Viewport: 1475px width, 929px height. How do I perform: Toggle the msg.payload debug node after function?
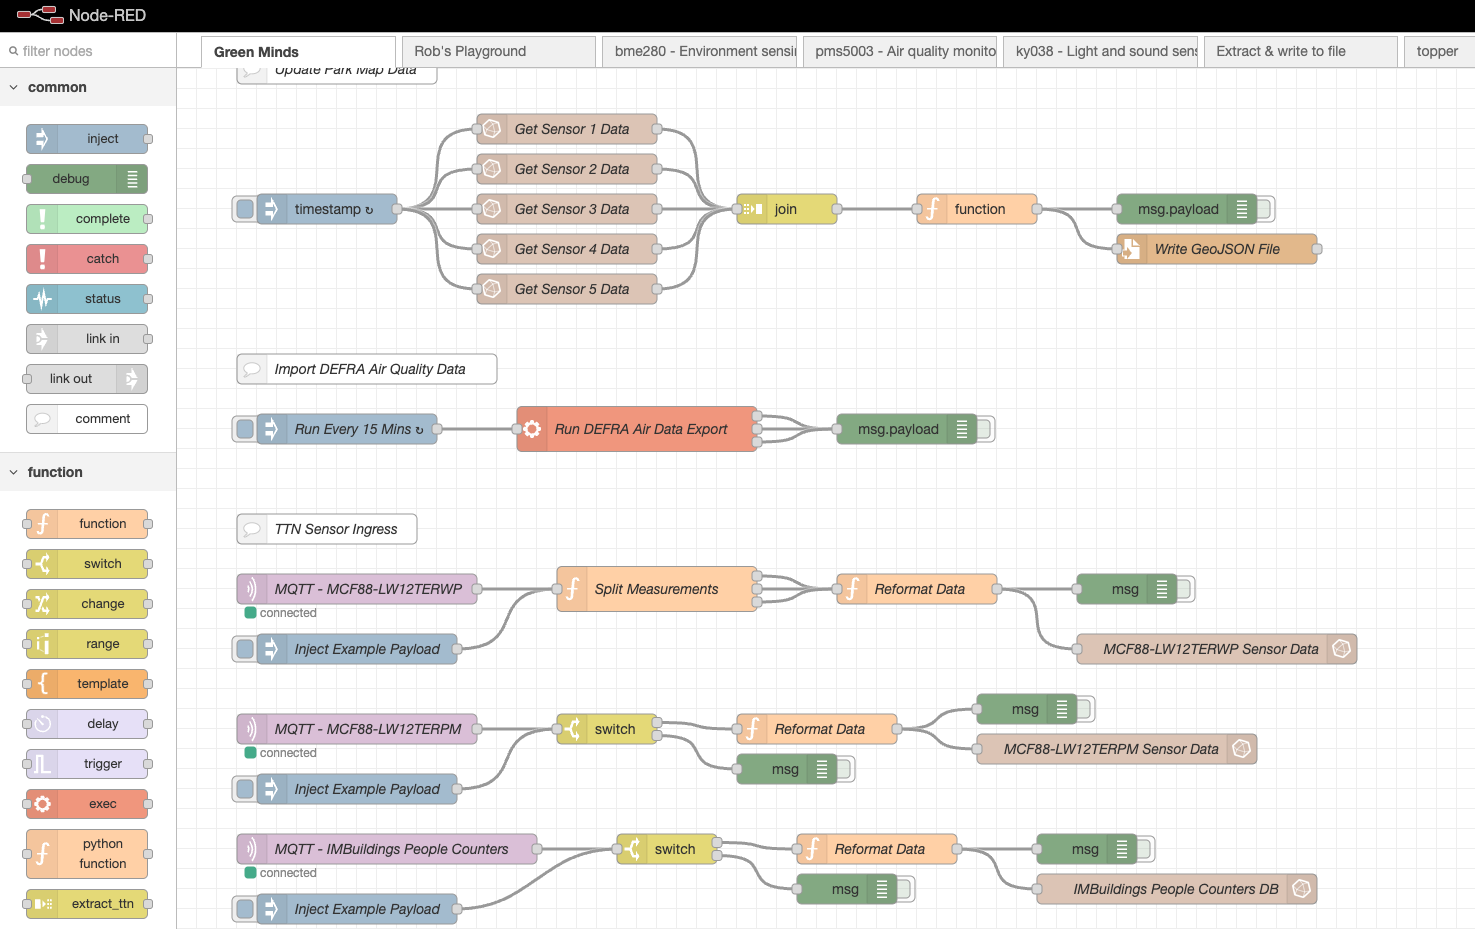(x=1265, y=209)
